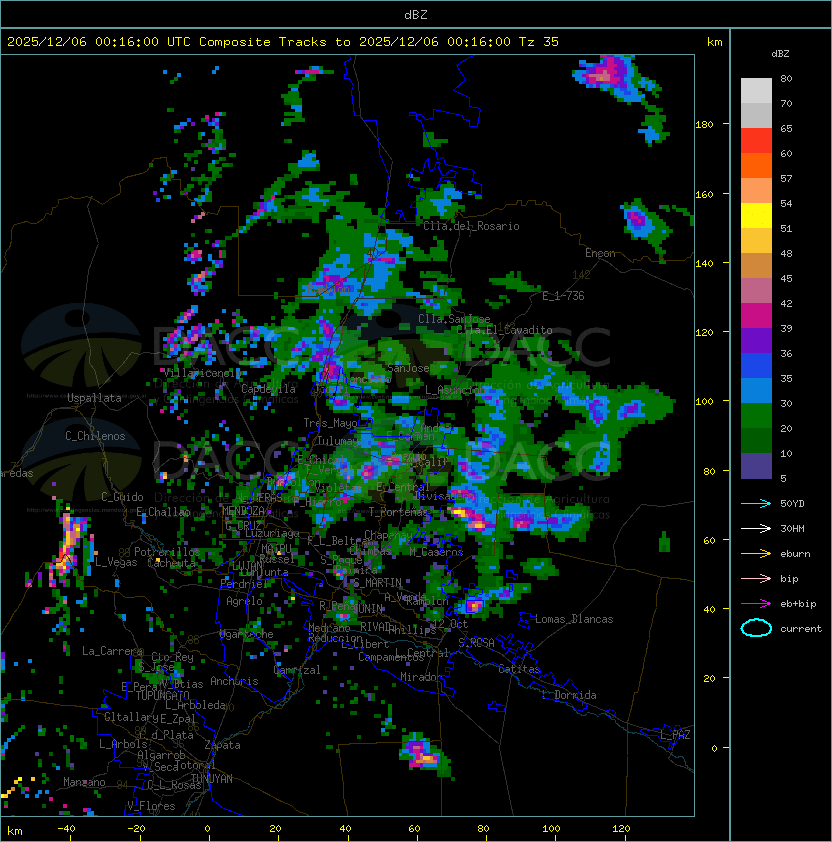Click the yellow eburn arrow in the legend
This screenshot has height=842, width=832.
756,554
